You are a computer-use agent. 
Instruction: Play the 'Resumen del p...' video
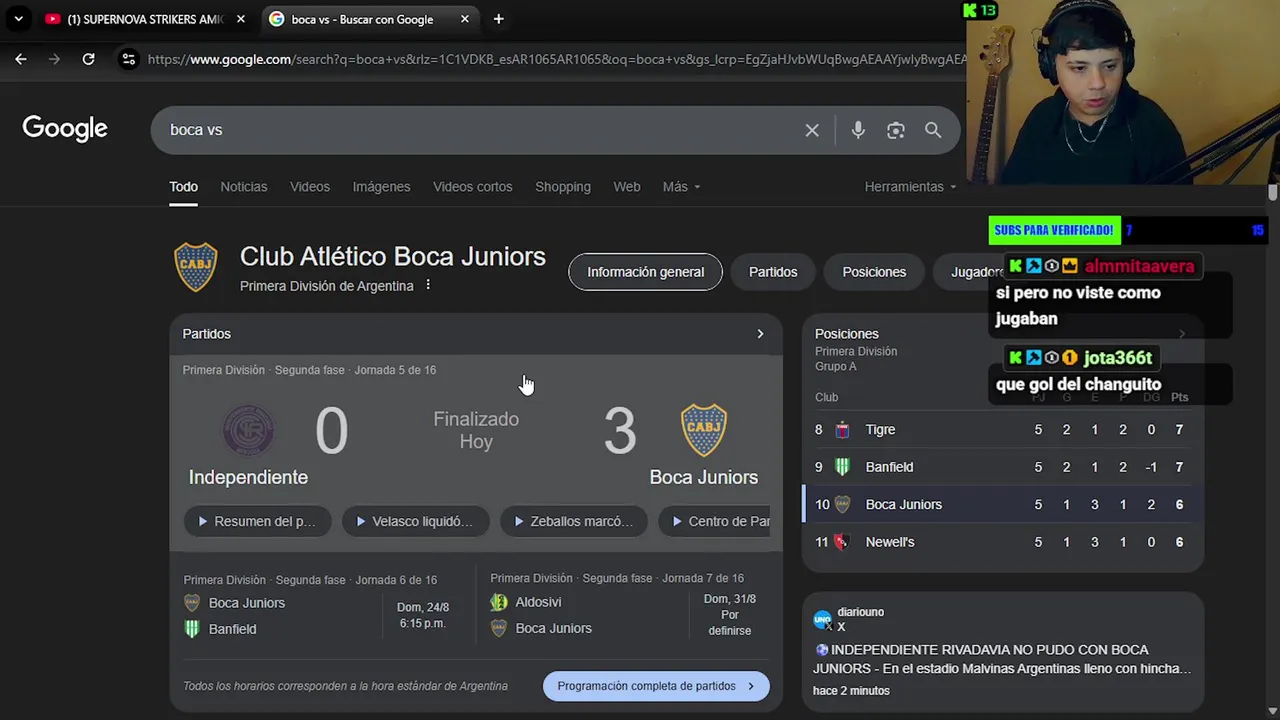point(257,521)
